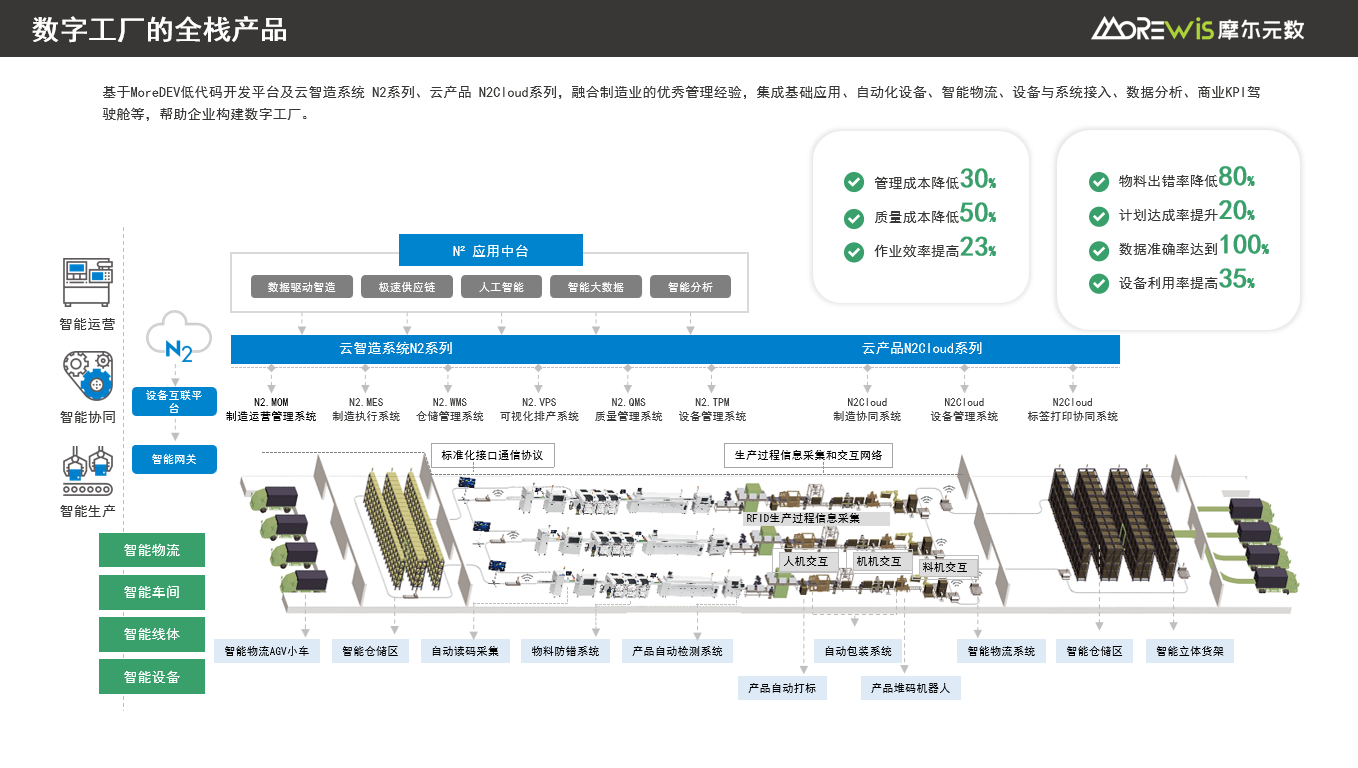Click N2.VPS 可视化排产系统 label
Screen dimensions: 1358x768
tap(539, 409)
